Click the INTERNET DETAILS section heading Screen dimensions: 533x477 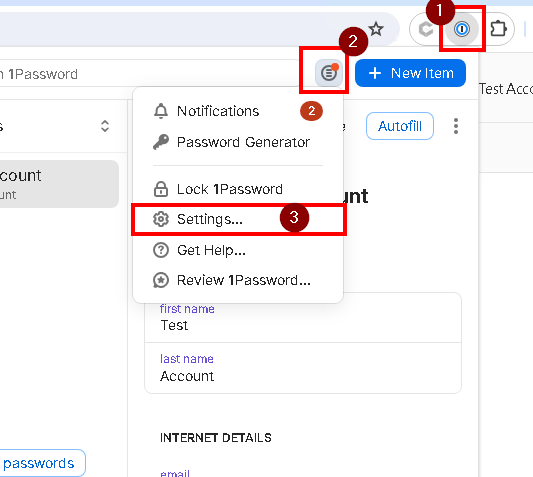tap(216, 438)
